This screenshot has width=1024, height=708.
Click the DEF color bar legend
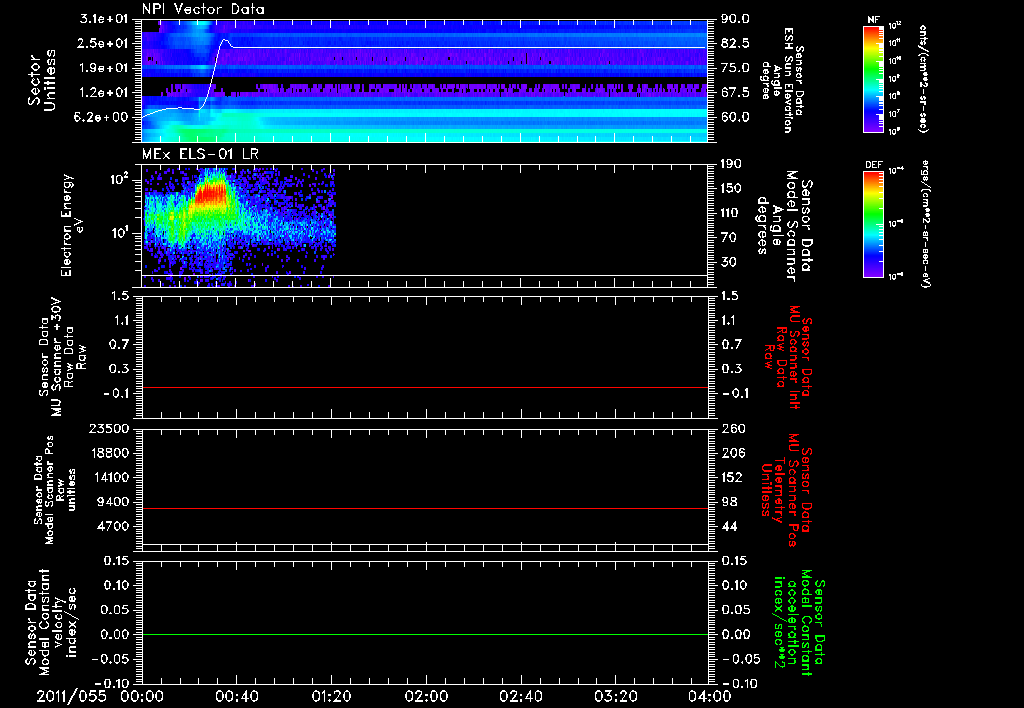point(874,224)
